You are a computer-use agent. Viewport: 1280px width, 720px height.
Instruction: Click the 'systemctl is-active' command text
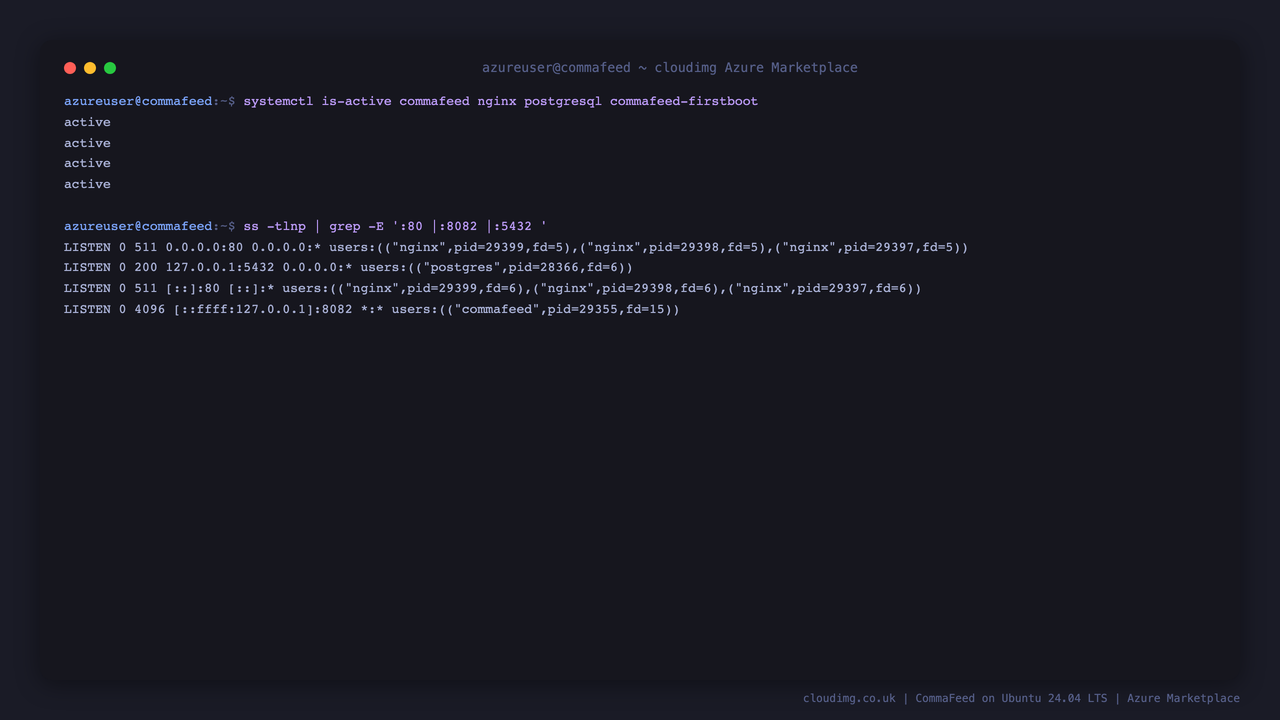coord(317,101)
